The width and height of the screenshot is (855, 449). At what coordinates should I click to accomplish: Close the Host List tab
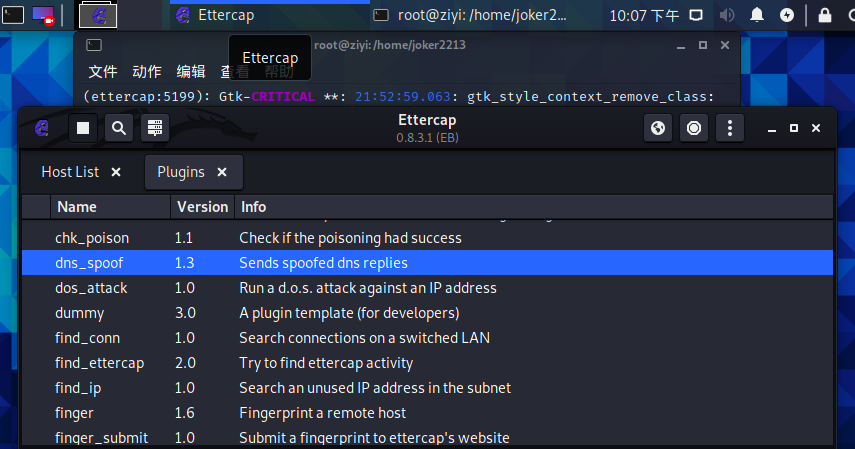[116, 172]
